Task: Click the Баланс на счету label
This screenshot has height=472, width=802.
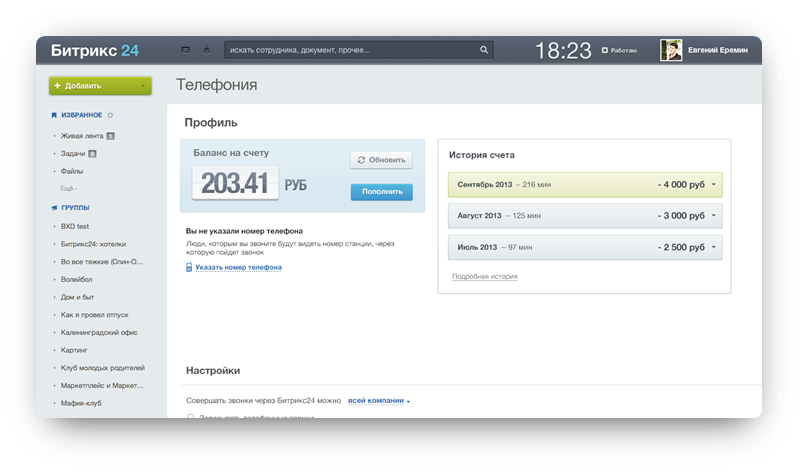Action: (x=231, y=153)
